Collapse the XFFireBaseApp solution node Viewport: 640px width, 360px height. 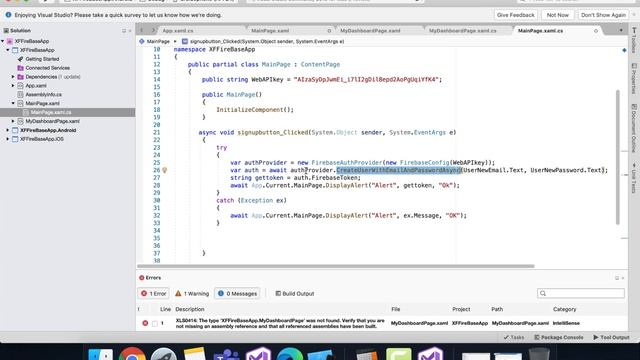[x=3, y=41]
